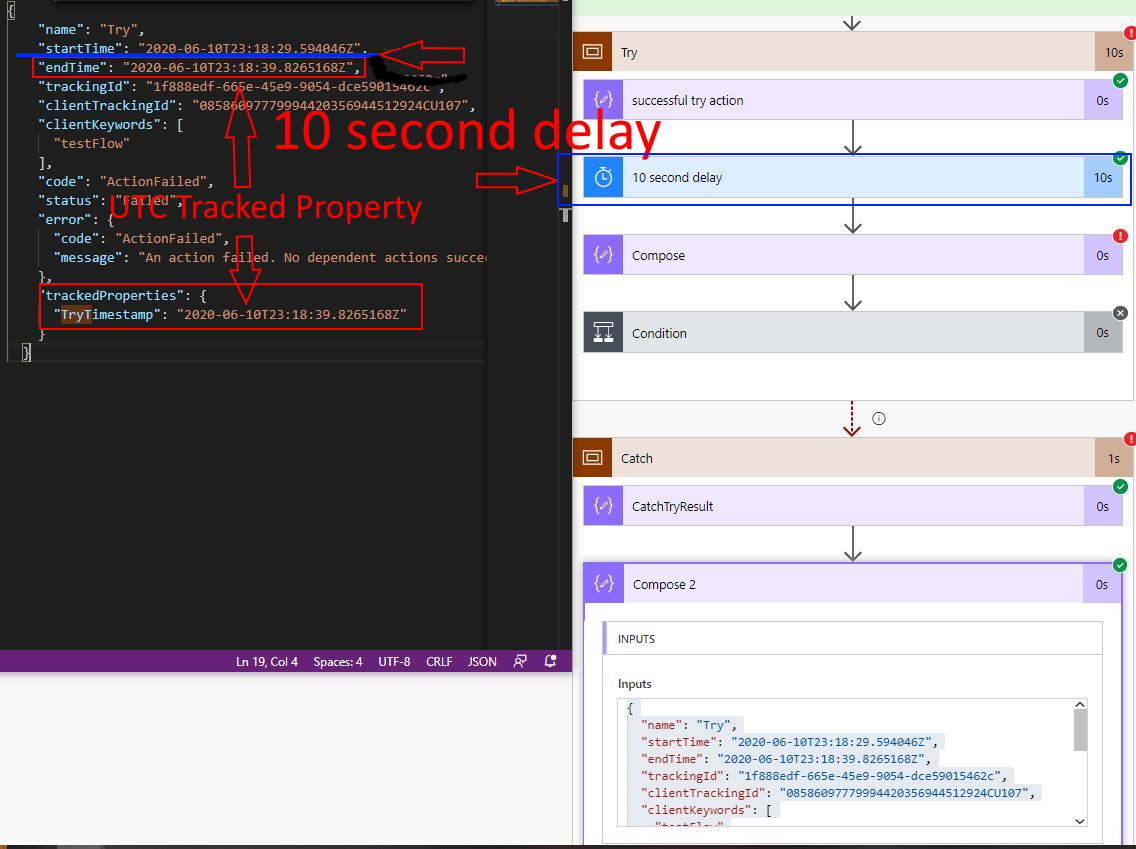Click the "clientTrackingId" line in editor
This screenshot has height=849, width=1136.
coord(256,105)
